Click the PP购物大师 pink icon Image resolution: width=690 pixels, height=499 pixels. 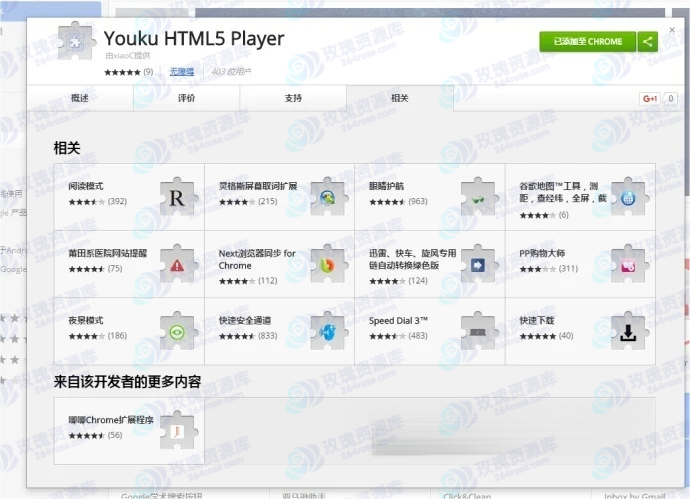628,264
